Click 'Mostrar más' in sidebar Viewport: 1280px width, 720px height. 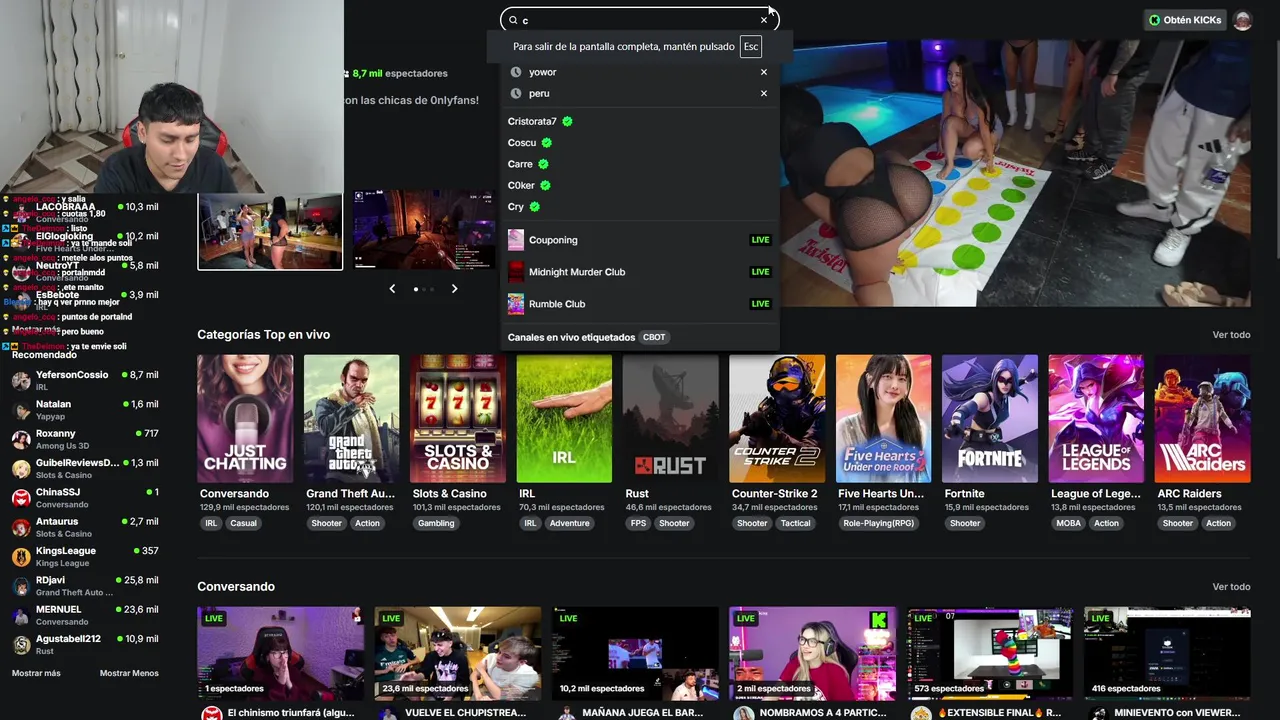36,673
